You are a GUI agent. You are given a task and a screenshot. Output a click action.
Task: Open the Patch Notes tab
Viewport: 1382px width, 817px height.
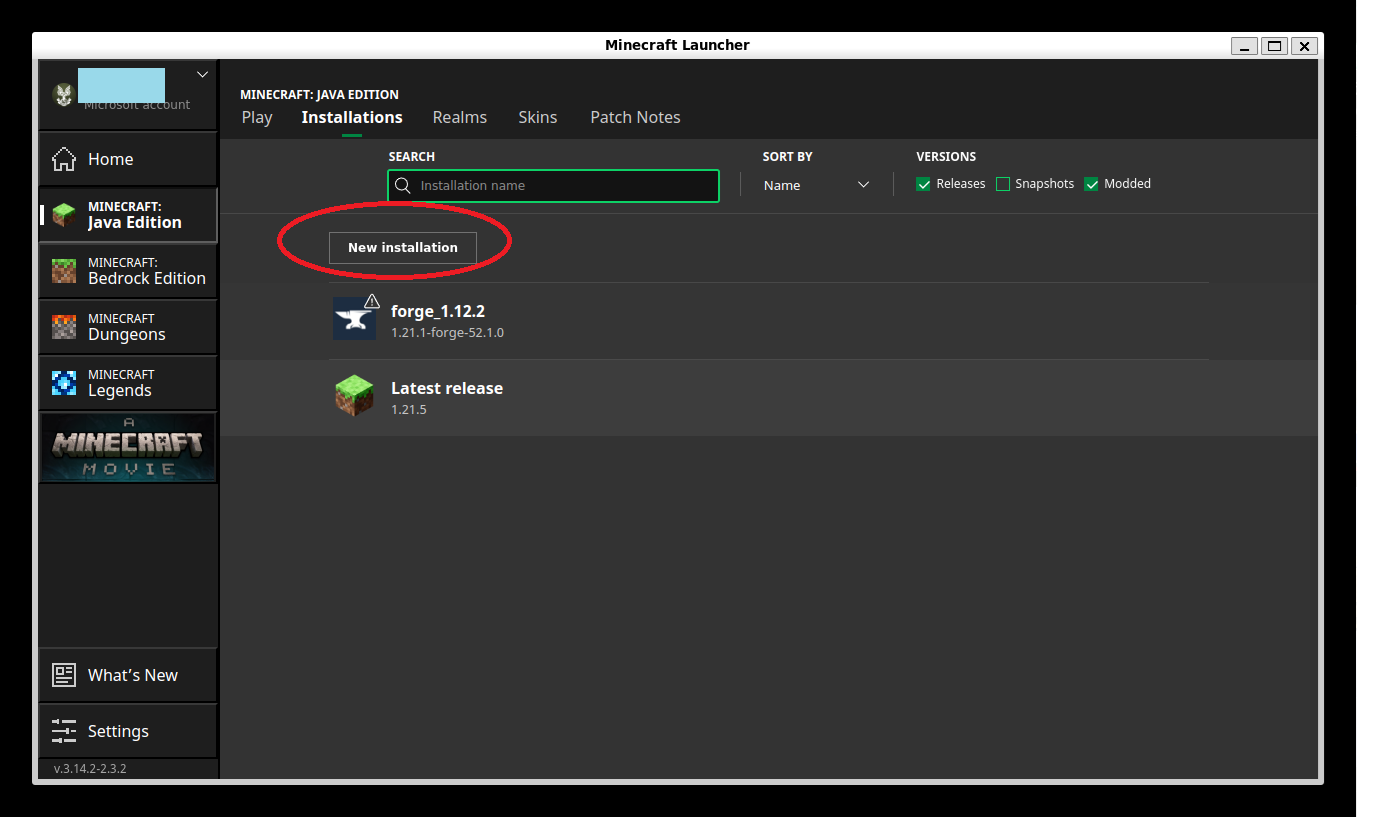point(635,117)
